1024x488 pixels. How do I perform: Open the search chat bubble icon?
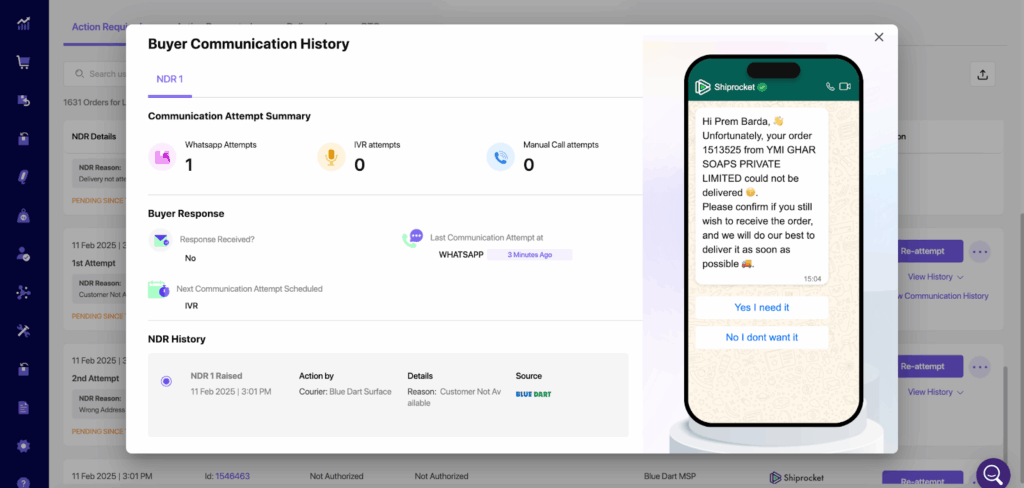(x=993, y=473)
